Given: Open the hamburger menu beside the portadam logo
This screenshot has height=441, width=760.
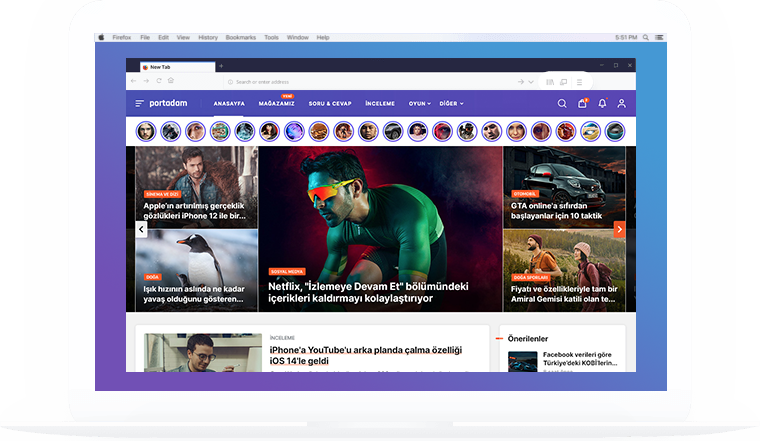Looking at the screenshot, I should pyautogui.click(x=140, y=104).
